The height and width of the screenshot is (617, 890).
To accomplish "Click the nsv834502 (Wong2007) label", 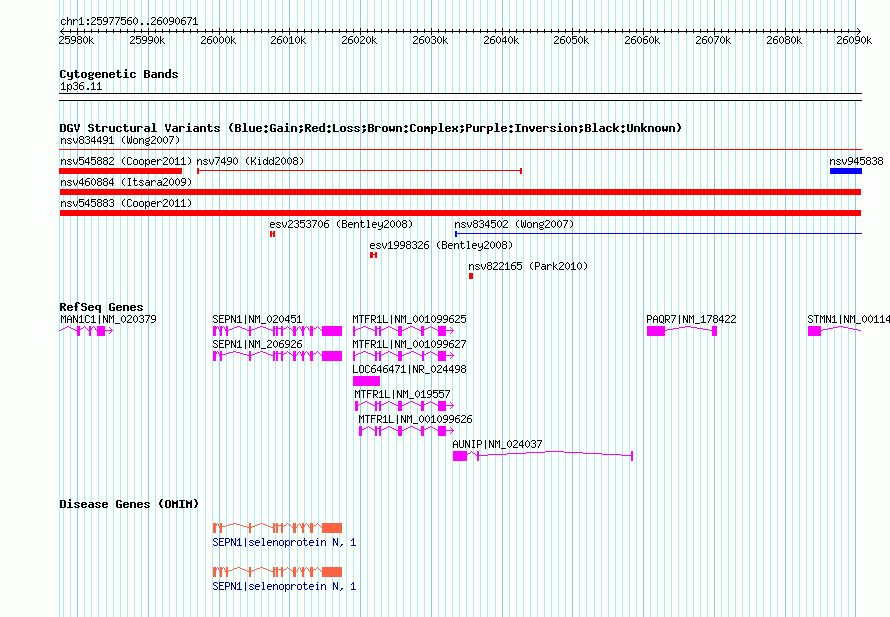I will (514, 224).
